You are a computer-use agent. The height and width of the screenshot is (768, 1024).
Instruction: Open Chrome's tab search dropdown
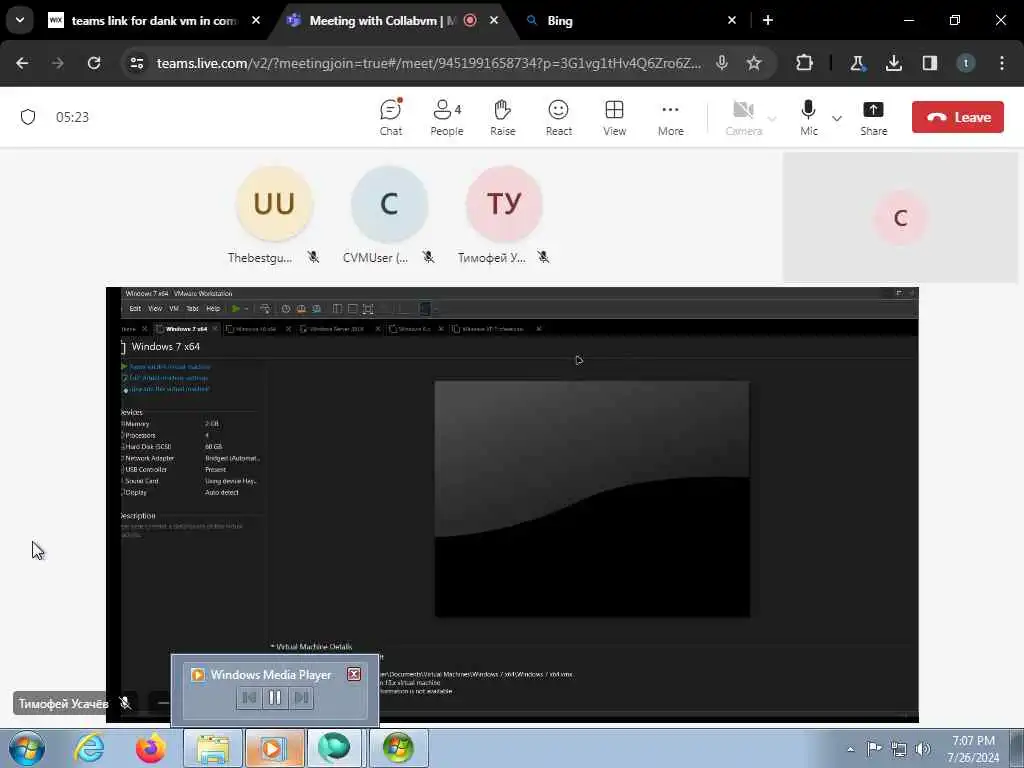[20, 20]
